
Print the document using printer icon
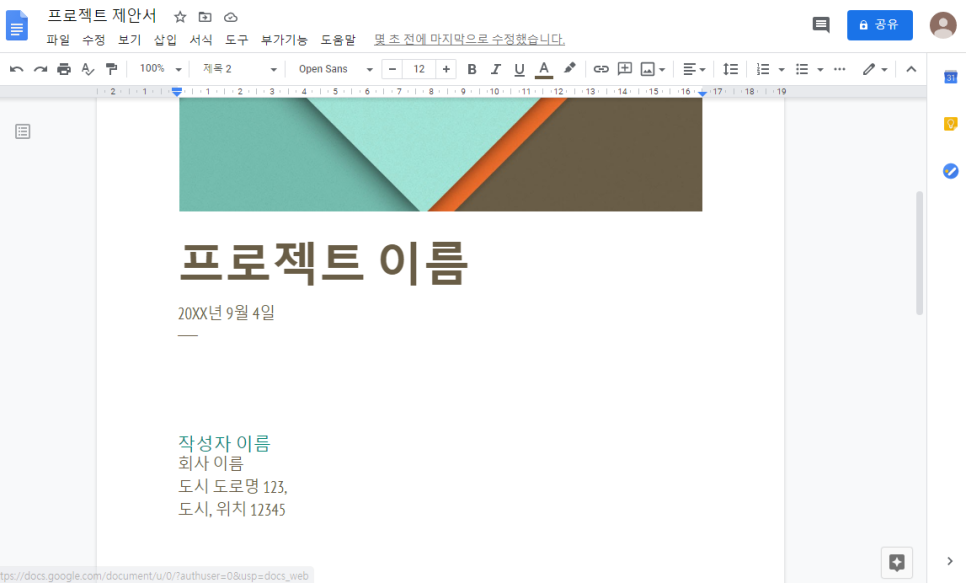[64, 69]
